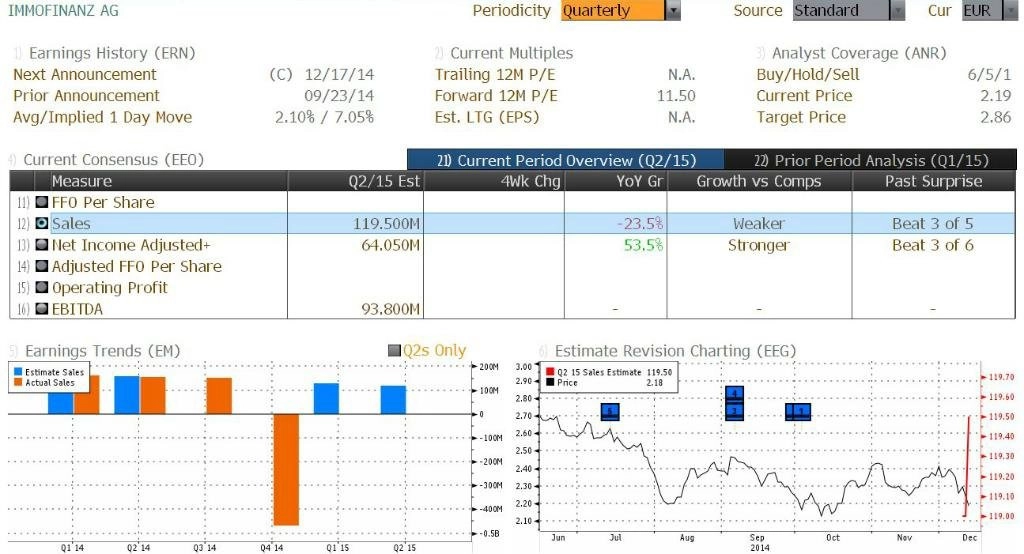The height and width of the screenshot is (554, 1024).
Task: Click the Measure column header
Action: click(169, 181)
